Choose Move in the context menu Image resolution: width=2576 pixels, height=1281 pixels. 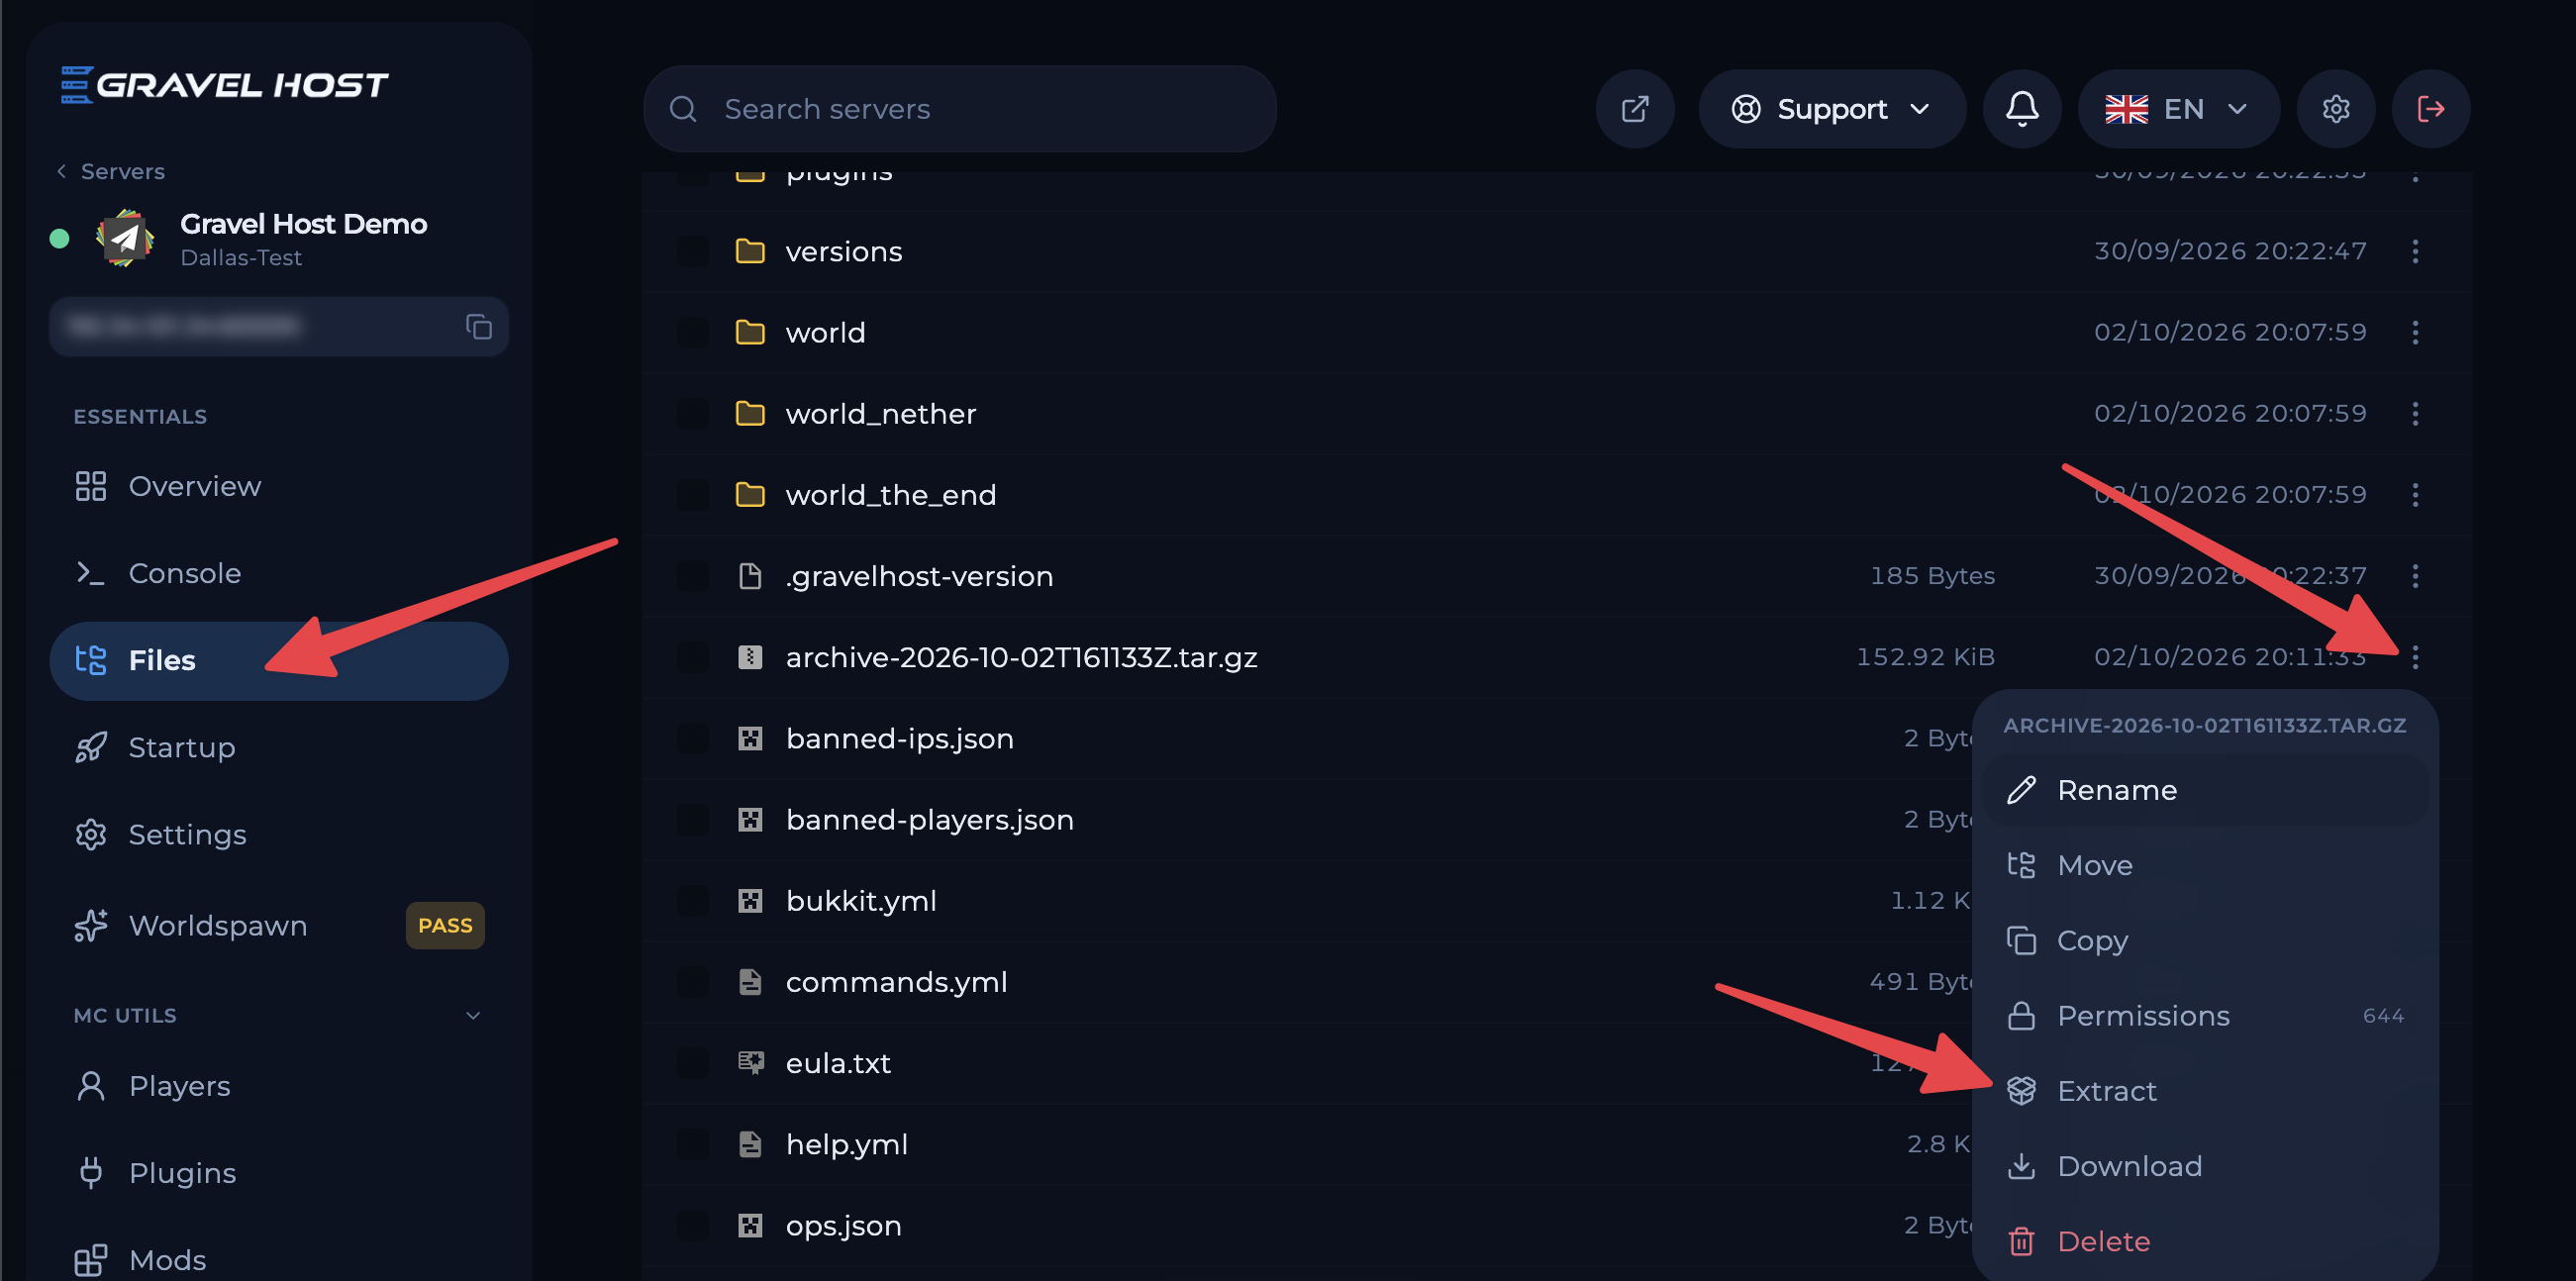[2205, 865]
